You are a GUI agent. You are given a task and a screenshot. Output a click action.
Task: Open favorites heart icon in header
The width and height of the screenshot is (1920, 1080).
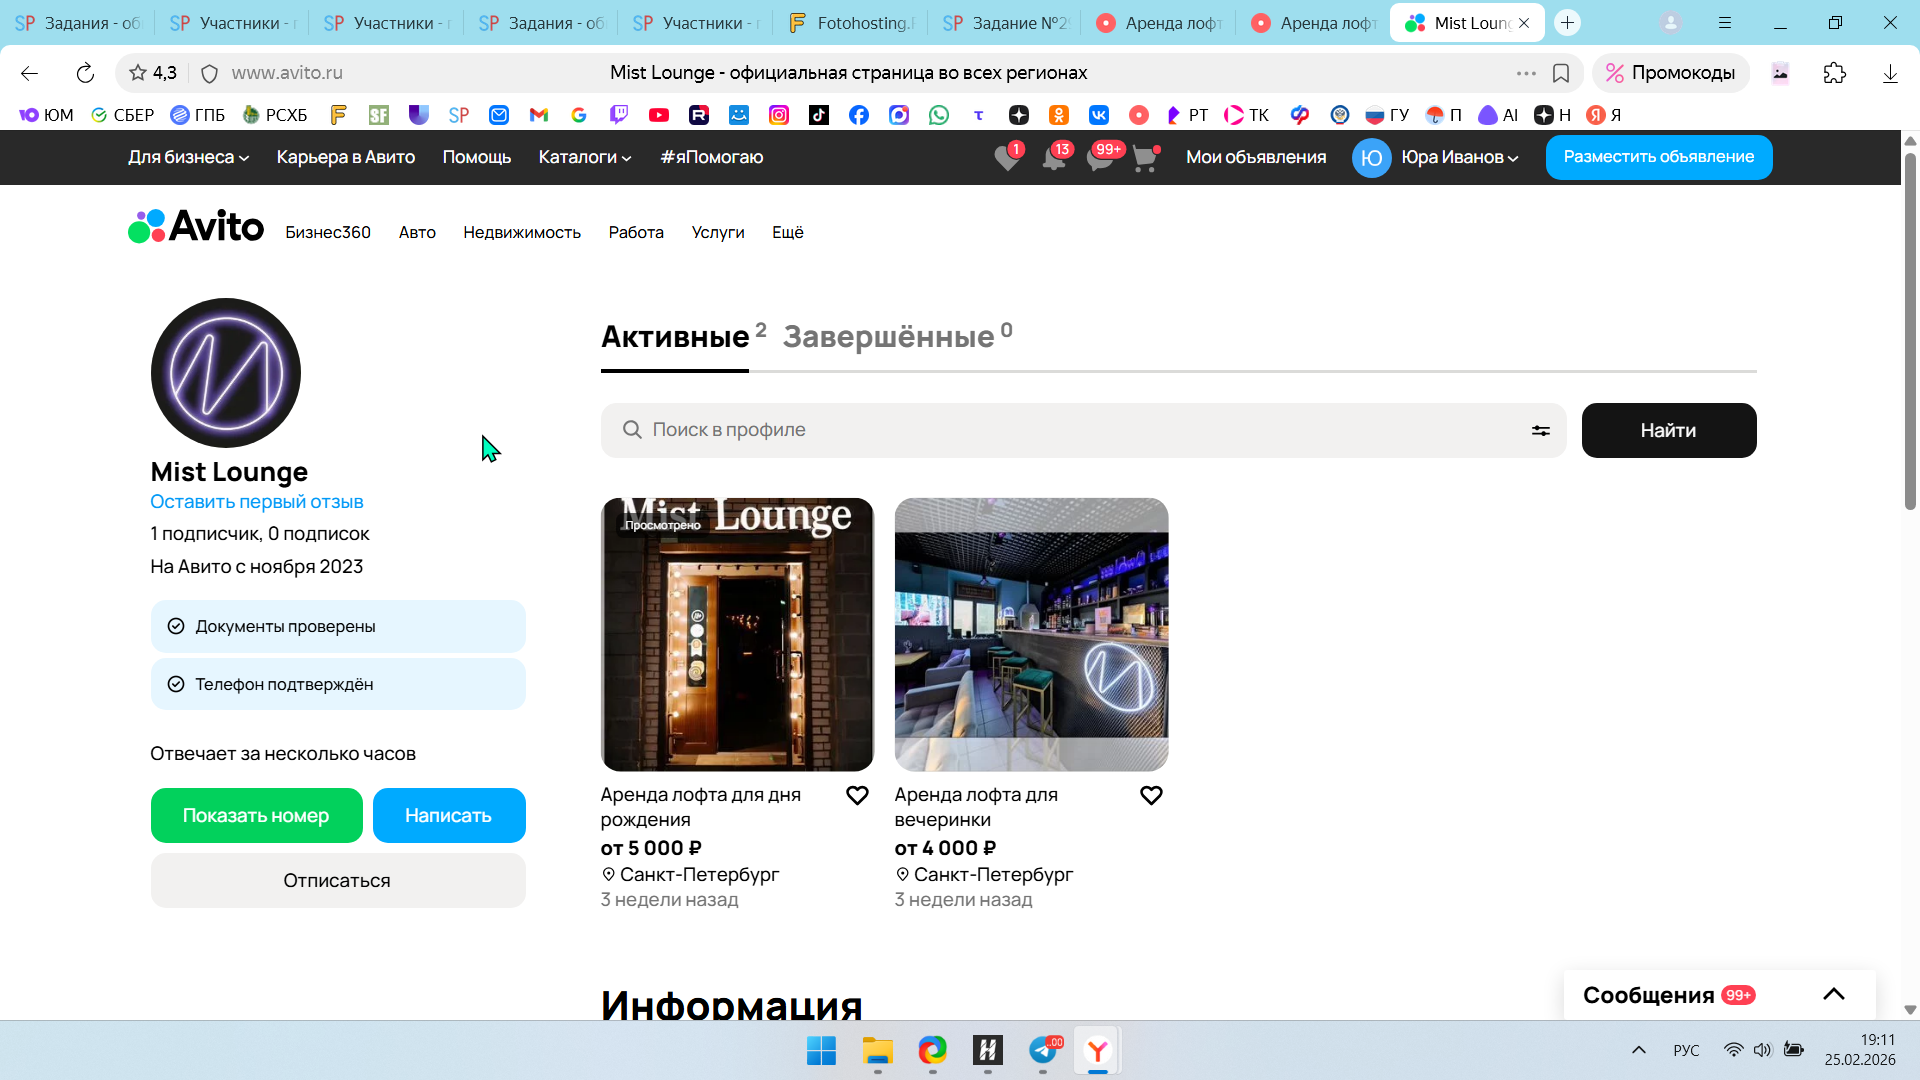point(1007,158)
